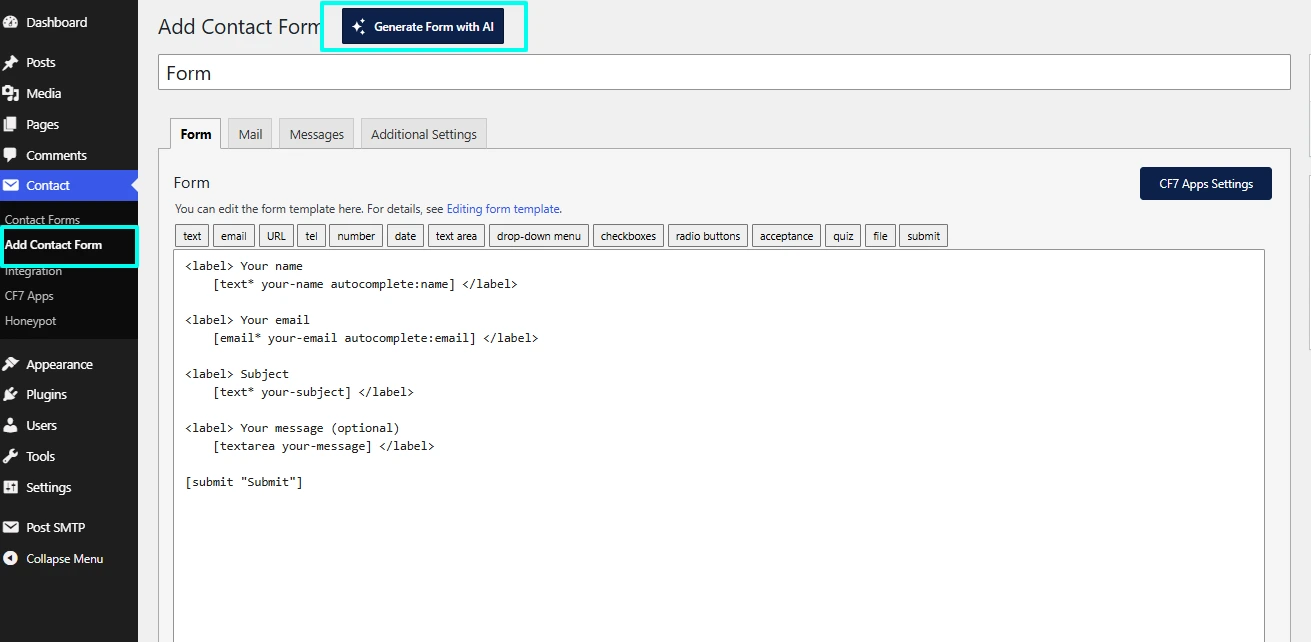Insert a checkboxes tag
The image size is (1311, 642).
[x=628, y=236]
